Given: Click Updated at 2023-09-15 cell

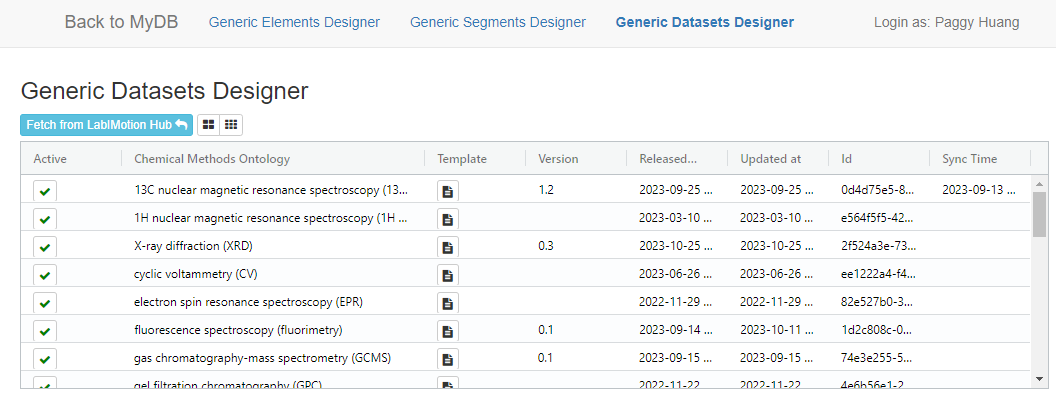Looking at the screenshot, I should [778, 358].
